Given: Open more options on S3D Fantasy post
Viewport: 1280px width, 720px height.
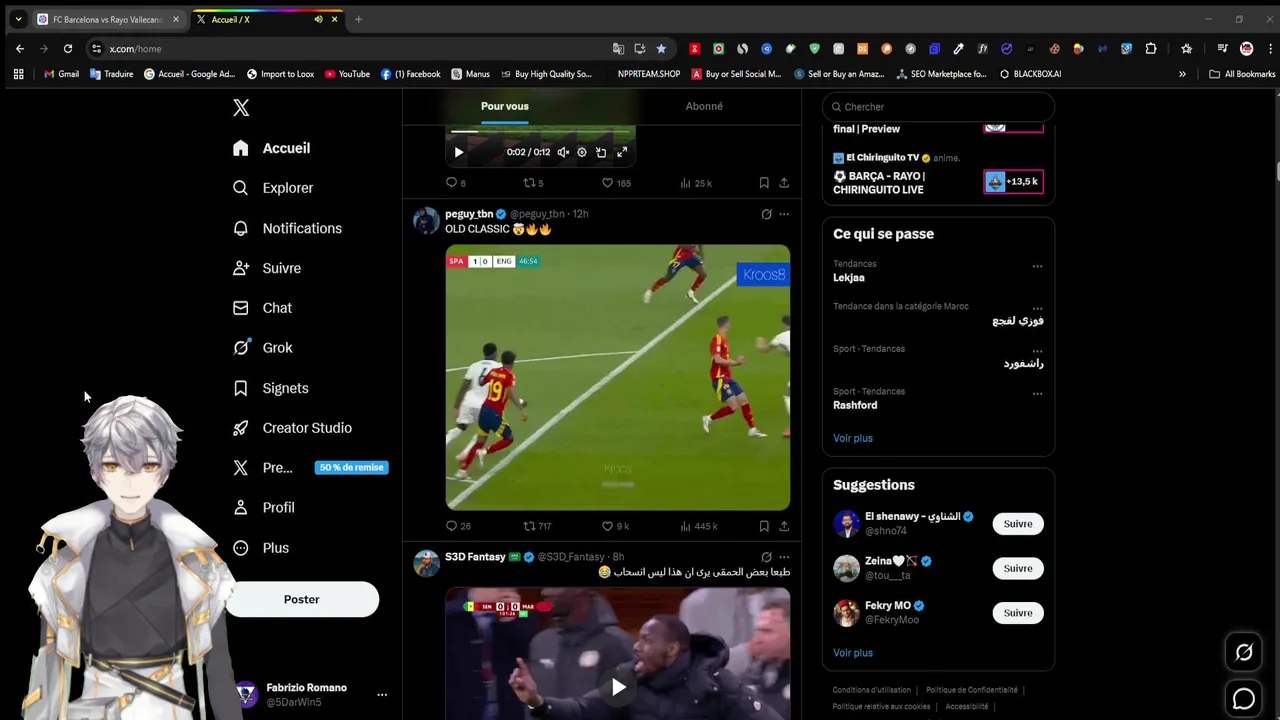Looking at the screenshot, I should [784, 557].
